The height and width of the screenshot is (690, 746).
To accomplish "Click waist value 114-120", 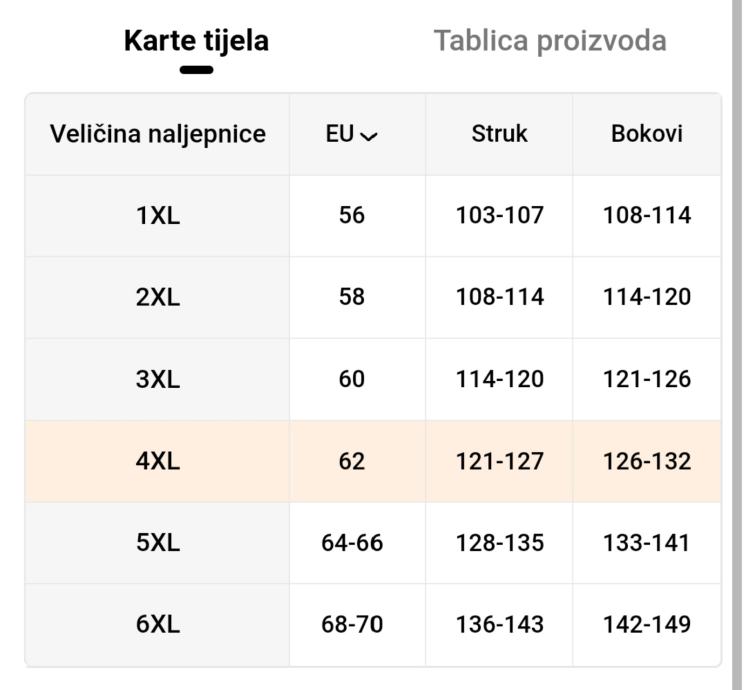I will coord(499,379).
